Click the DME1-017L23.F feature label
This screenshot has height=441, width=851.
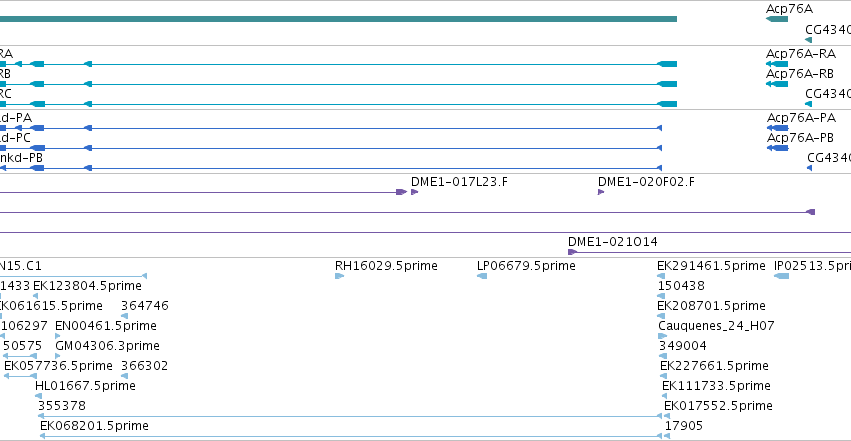[459, 182]
